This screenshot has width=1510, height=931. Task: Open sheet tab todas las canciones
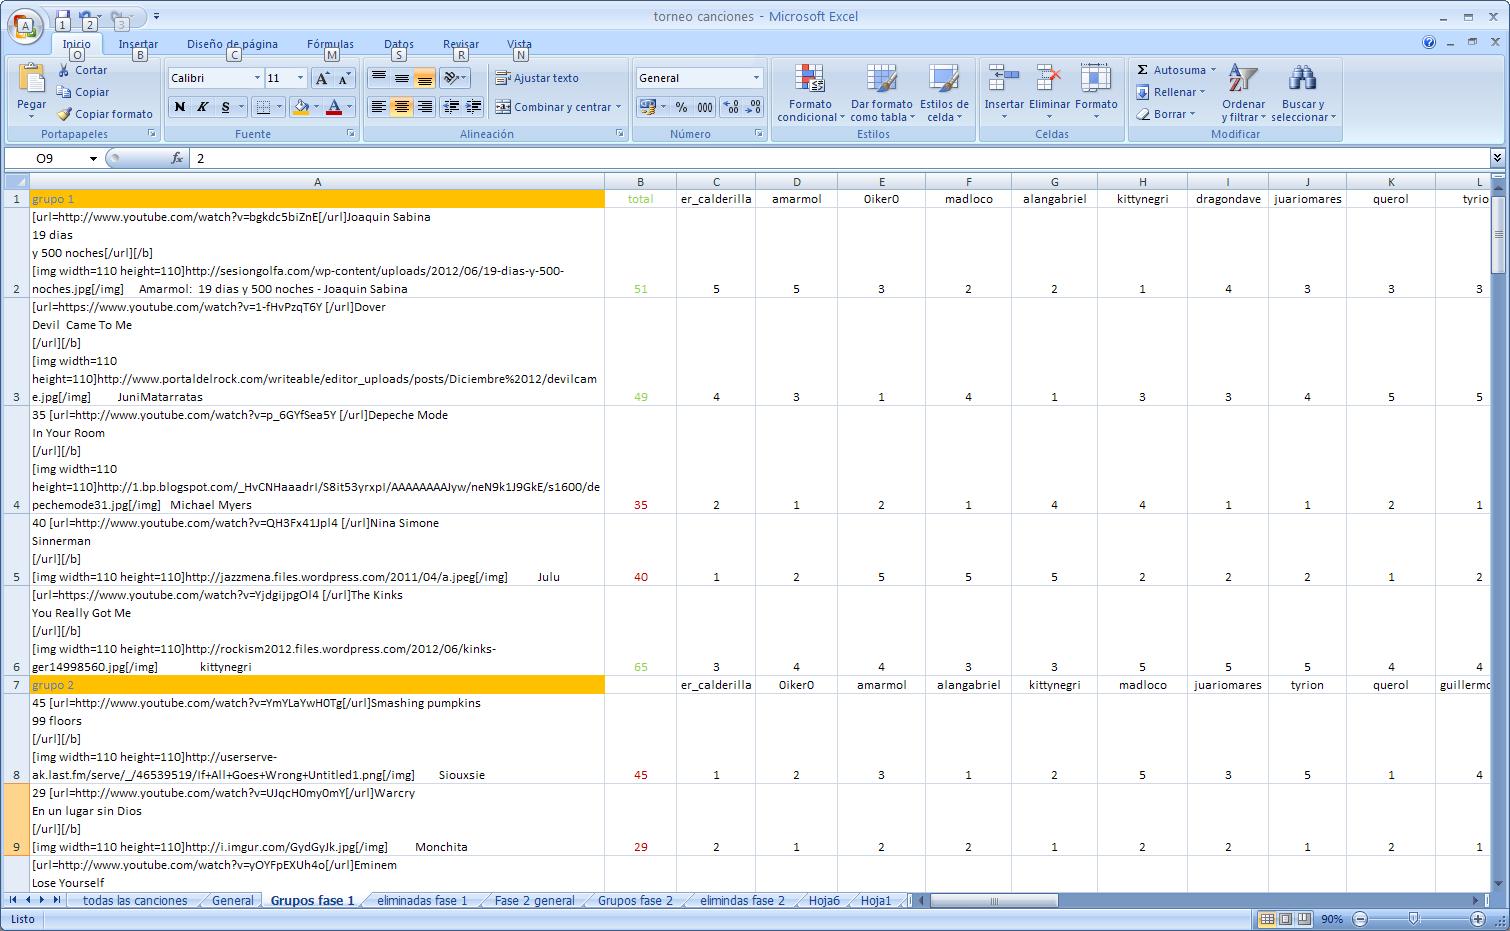135,900
